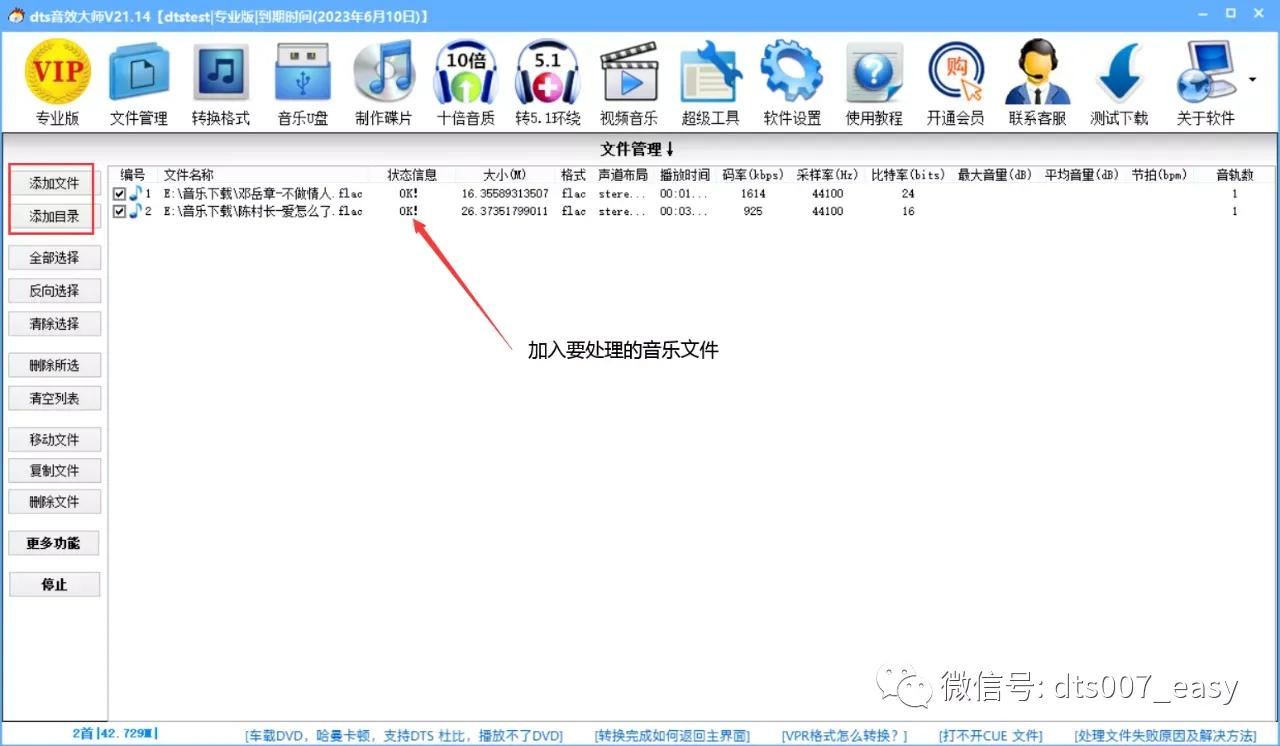The height and width of the screenshot is (746, 1280).
Task: Expand the dropdown arrow beside 关于软件
Action: click(1250, 77)
